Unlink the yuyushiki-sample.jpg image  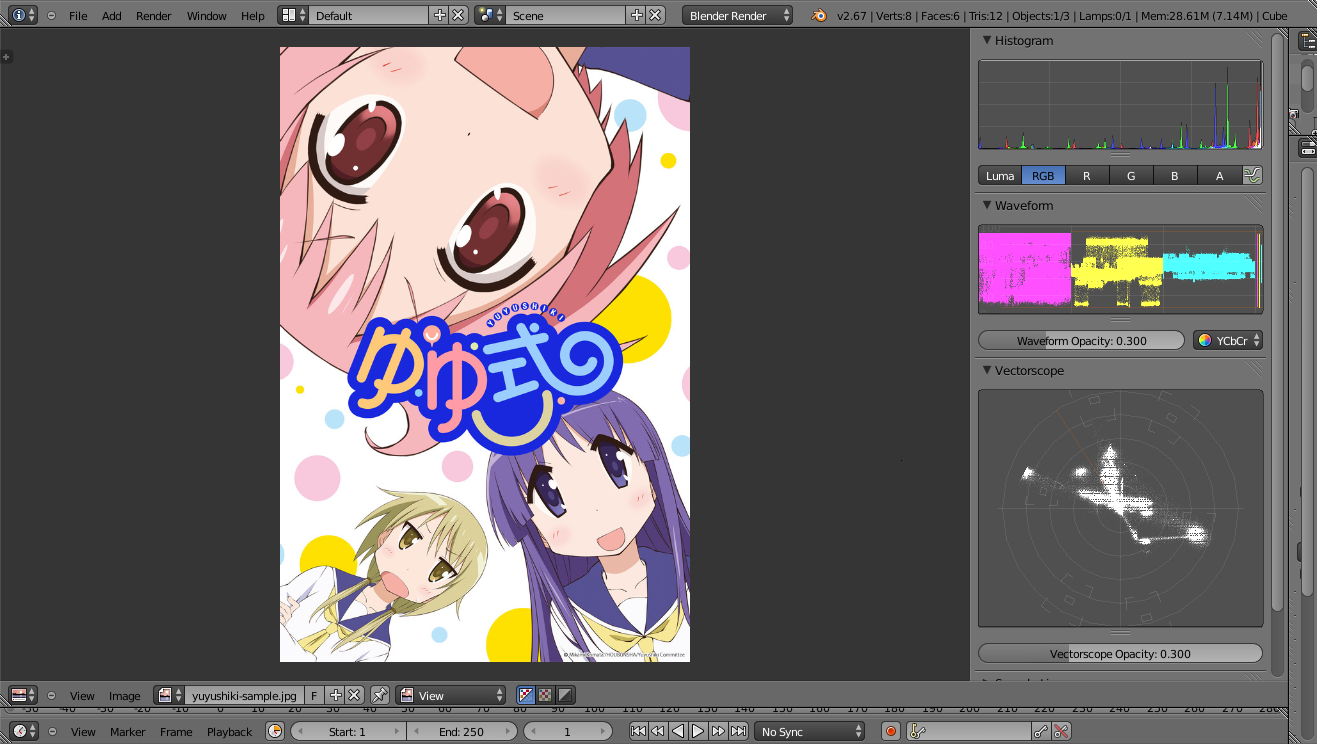point(354,695)
